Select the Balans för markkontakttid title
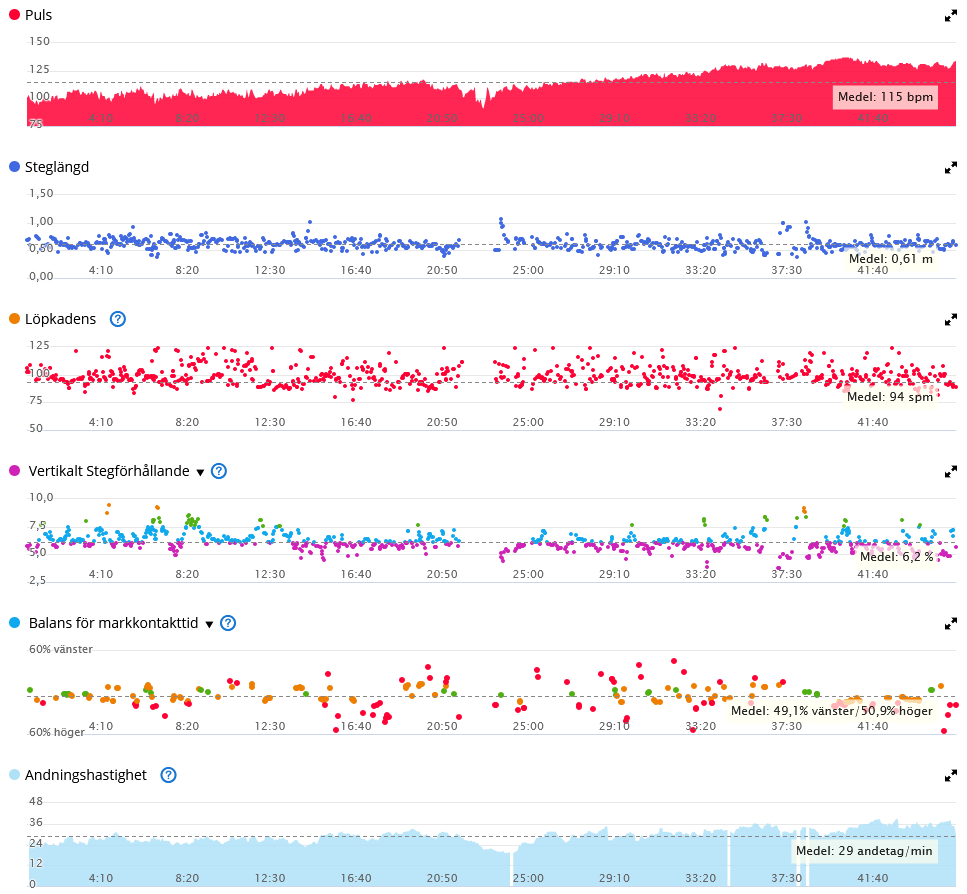This screenshot has height=894, width=967. click(113, 623)
